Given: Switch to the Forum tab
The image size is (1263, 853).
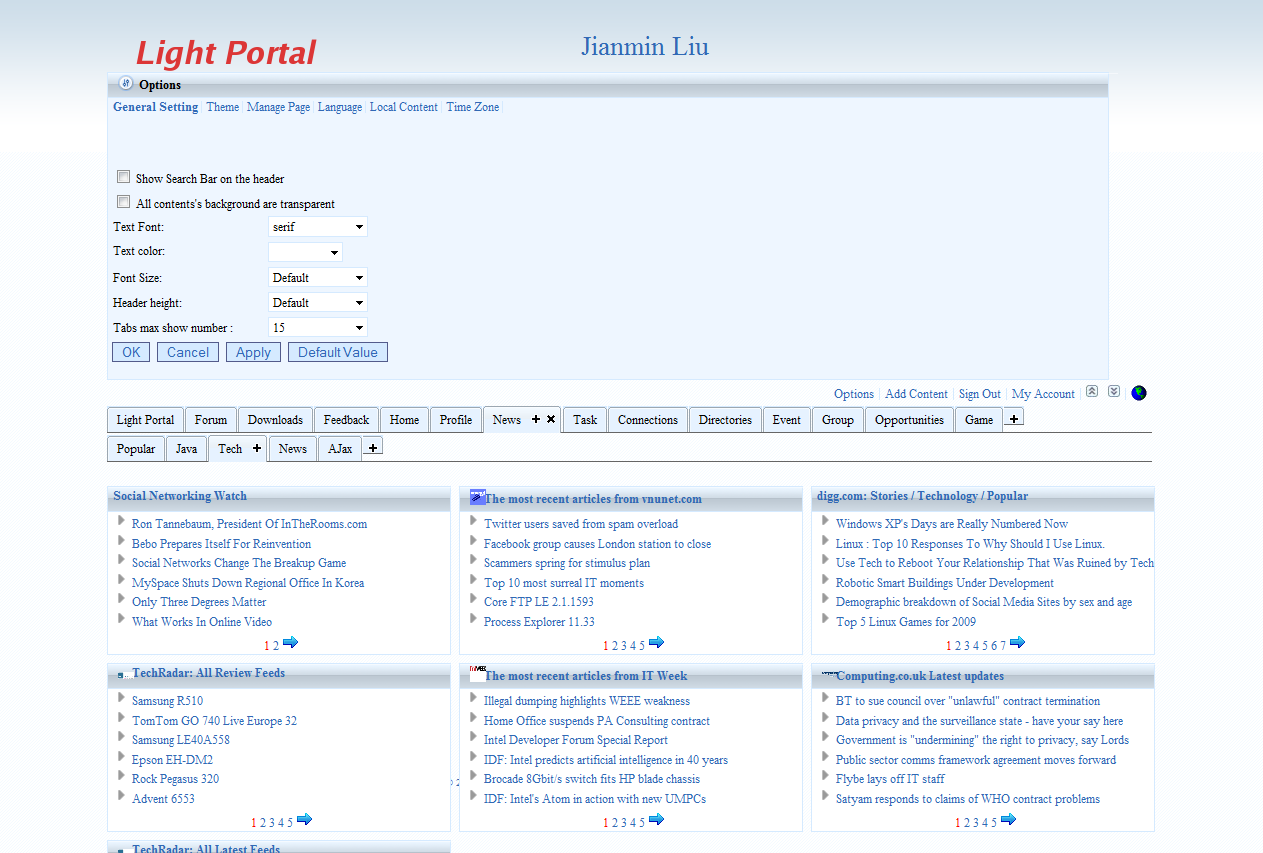Looking at the screenshot, I should pos(211,420).
